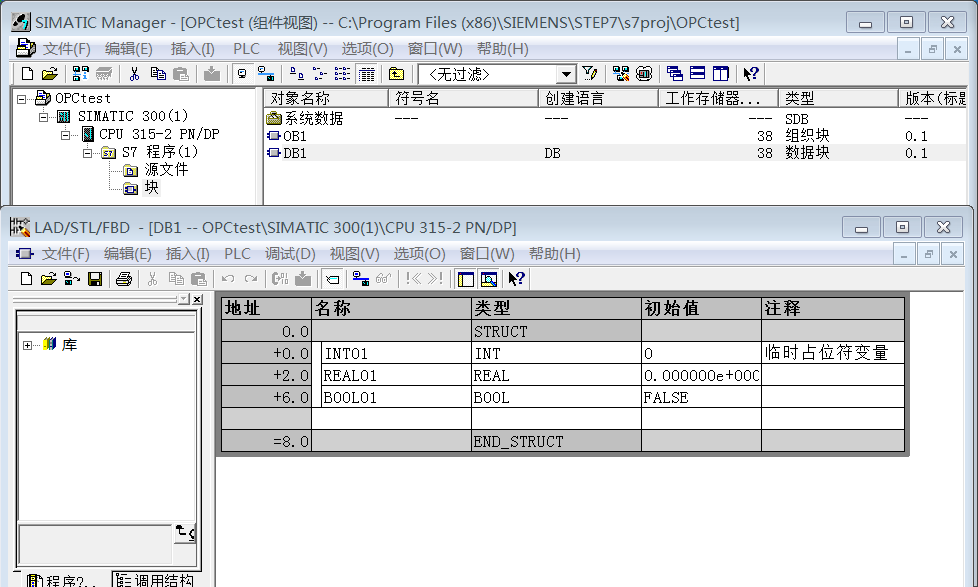This screenshot has width=978, height=587.
Task: Switch to list view in SIMATIC Manager
Action: 342,74
